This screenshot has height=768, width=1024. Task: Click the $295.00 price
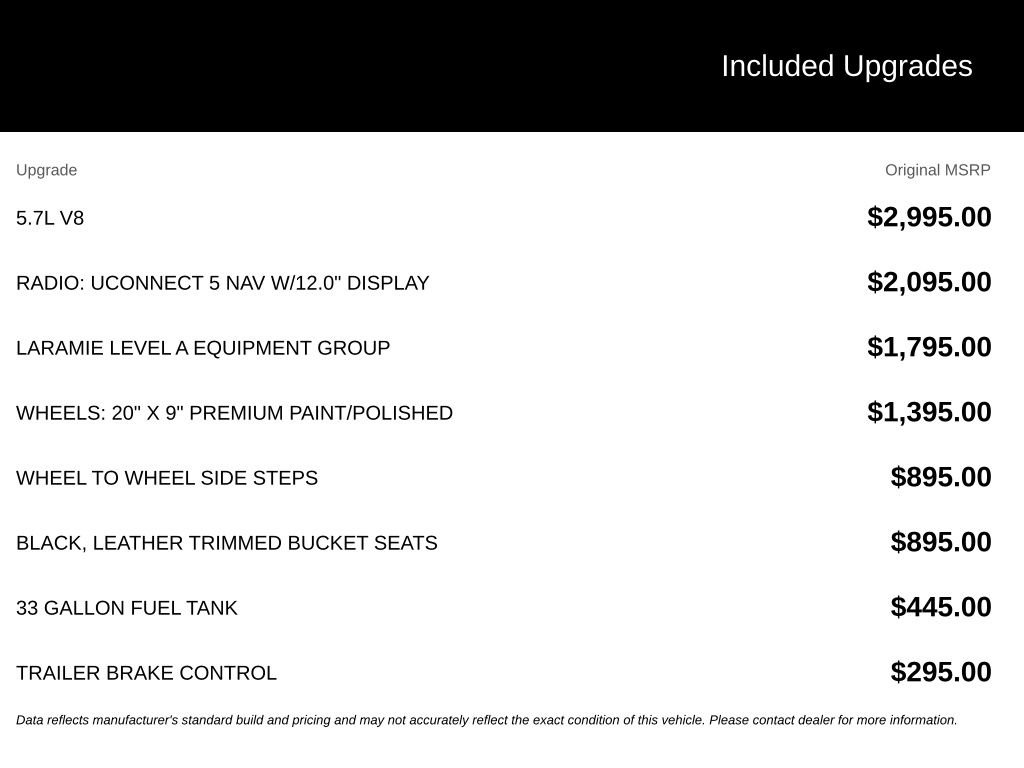pos(940,672)
